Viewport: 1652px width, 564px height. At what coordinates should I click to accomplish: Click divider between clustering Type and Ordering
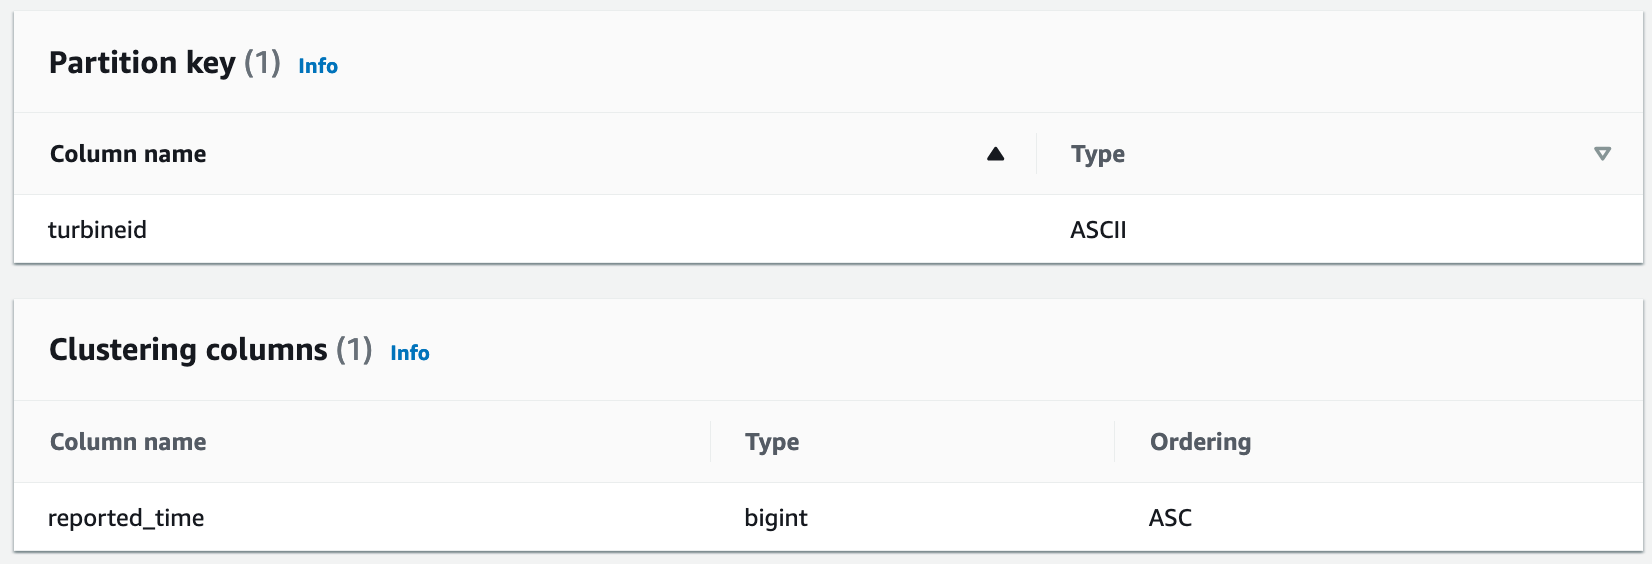(1114, 442)
